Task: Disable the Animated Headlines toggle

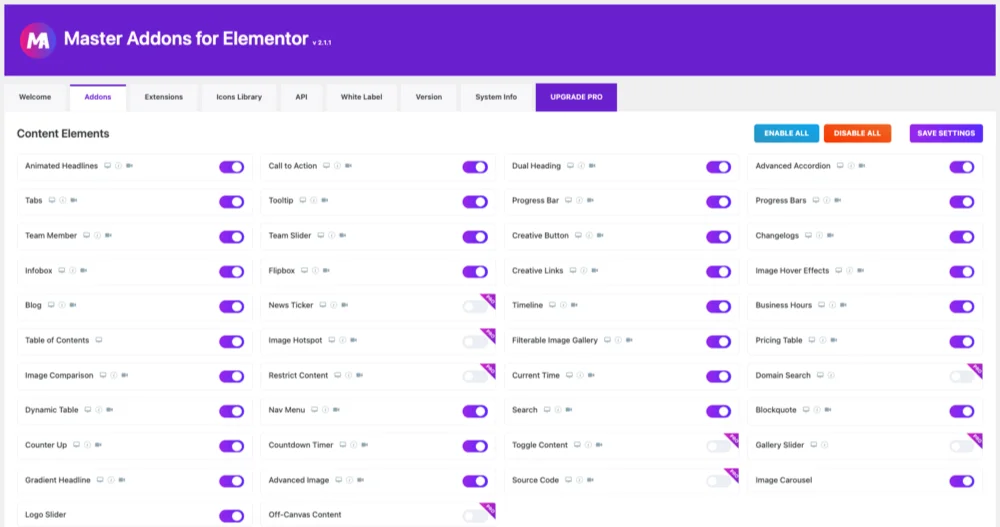Action: pos(232,167)
